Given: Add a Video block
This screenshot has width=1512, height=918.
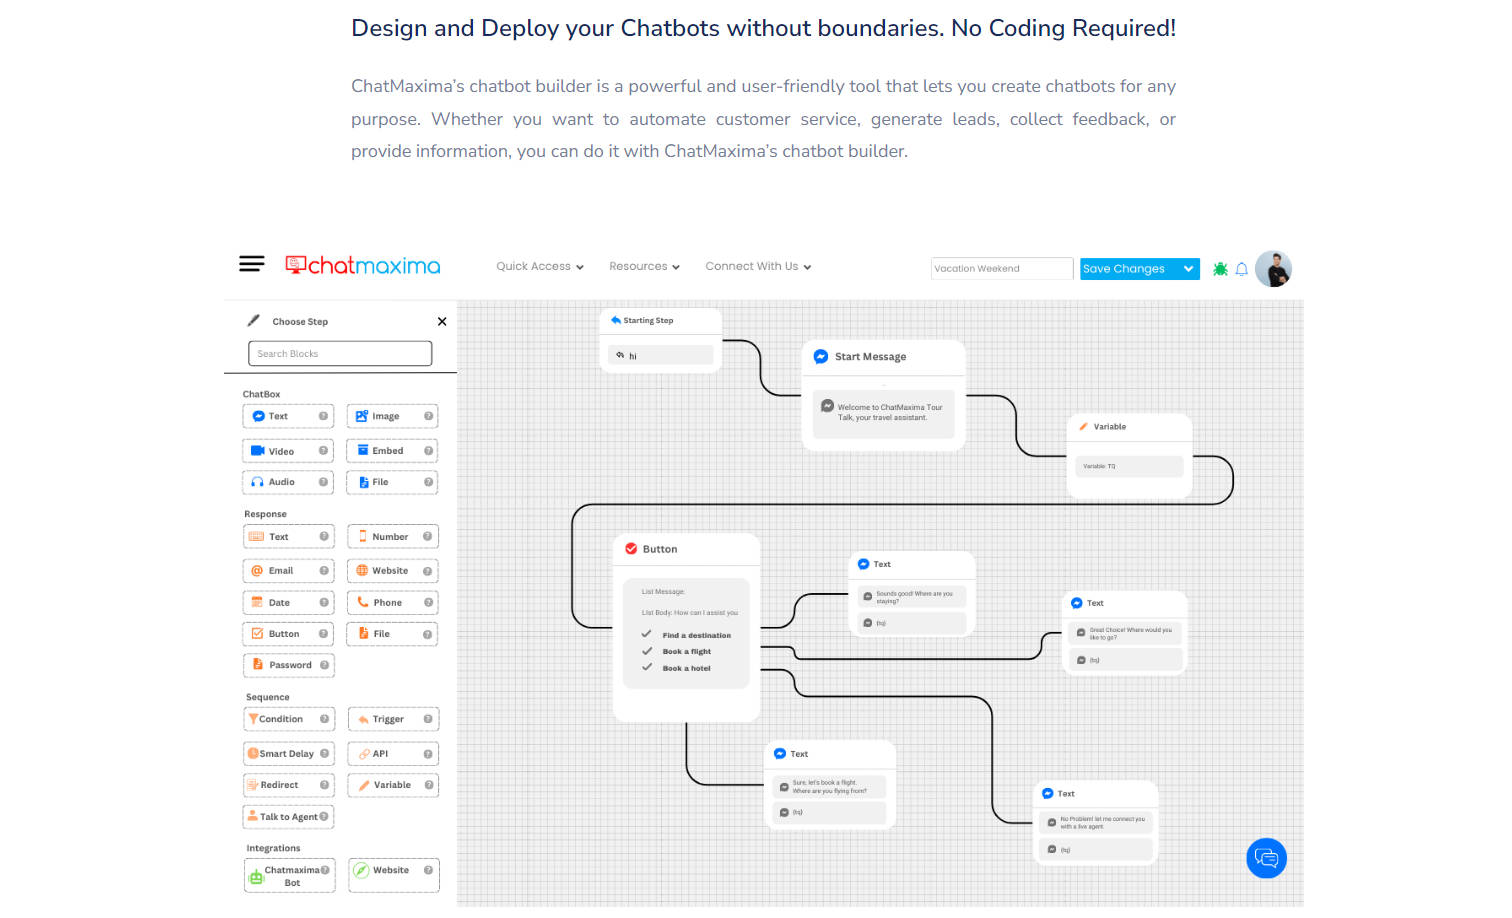Looking at the screenshot, I should point(288,451).
